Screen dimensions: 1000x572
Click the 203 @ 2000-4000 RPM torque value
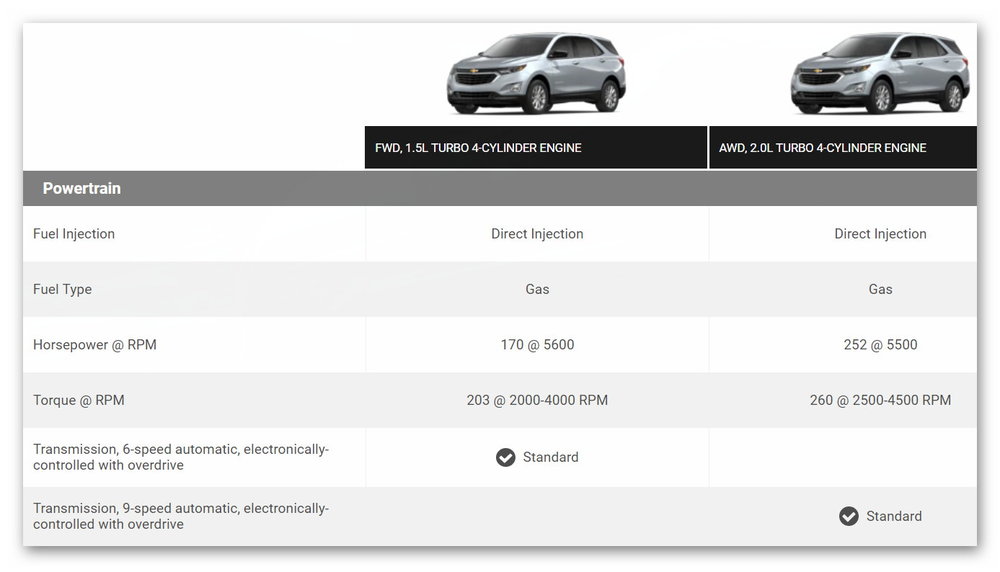click(537, 400)
